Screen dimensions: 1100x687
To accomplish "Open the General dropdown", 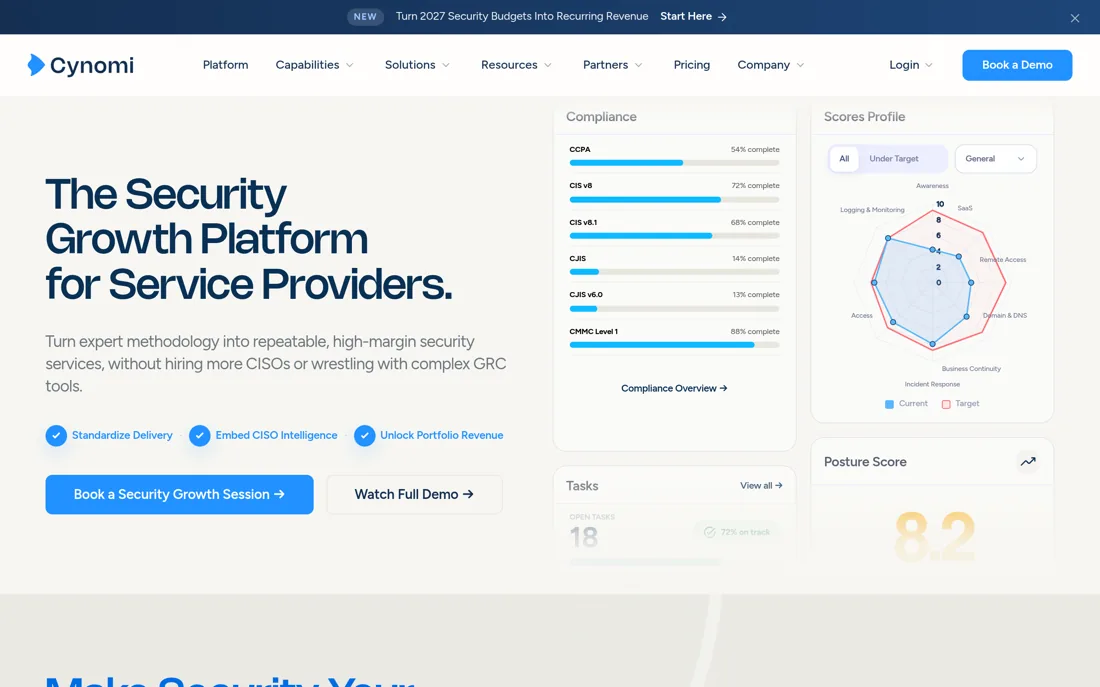I will [995, 159].
